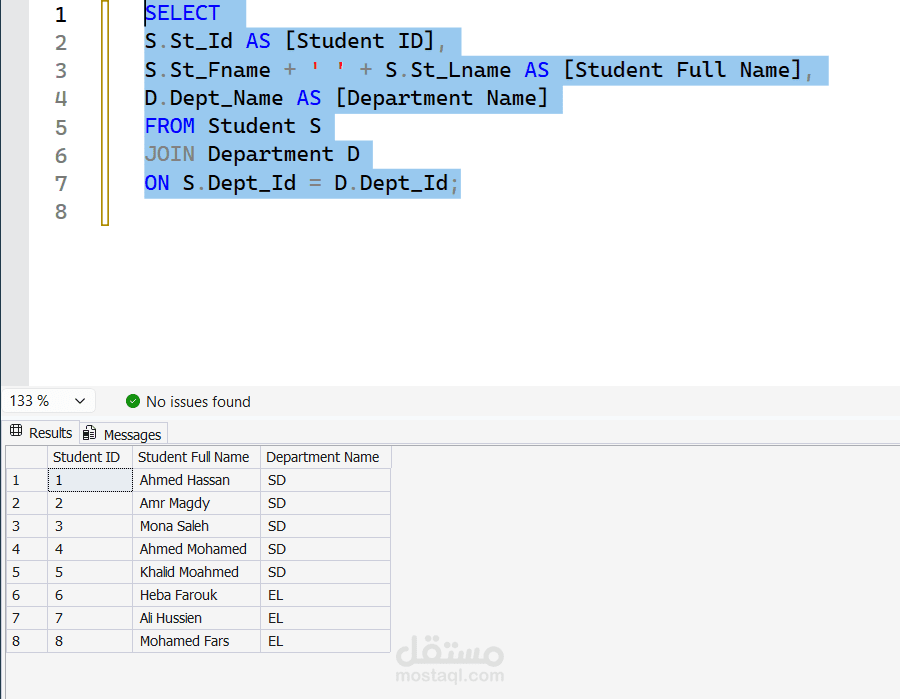Switch to the Results tab
Screen dimensions: 900x699
pos(41,433)
